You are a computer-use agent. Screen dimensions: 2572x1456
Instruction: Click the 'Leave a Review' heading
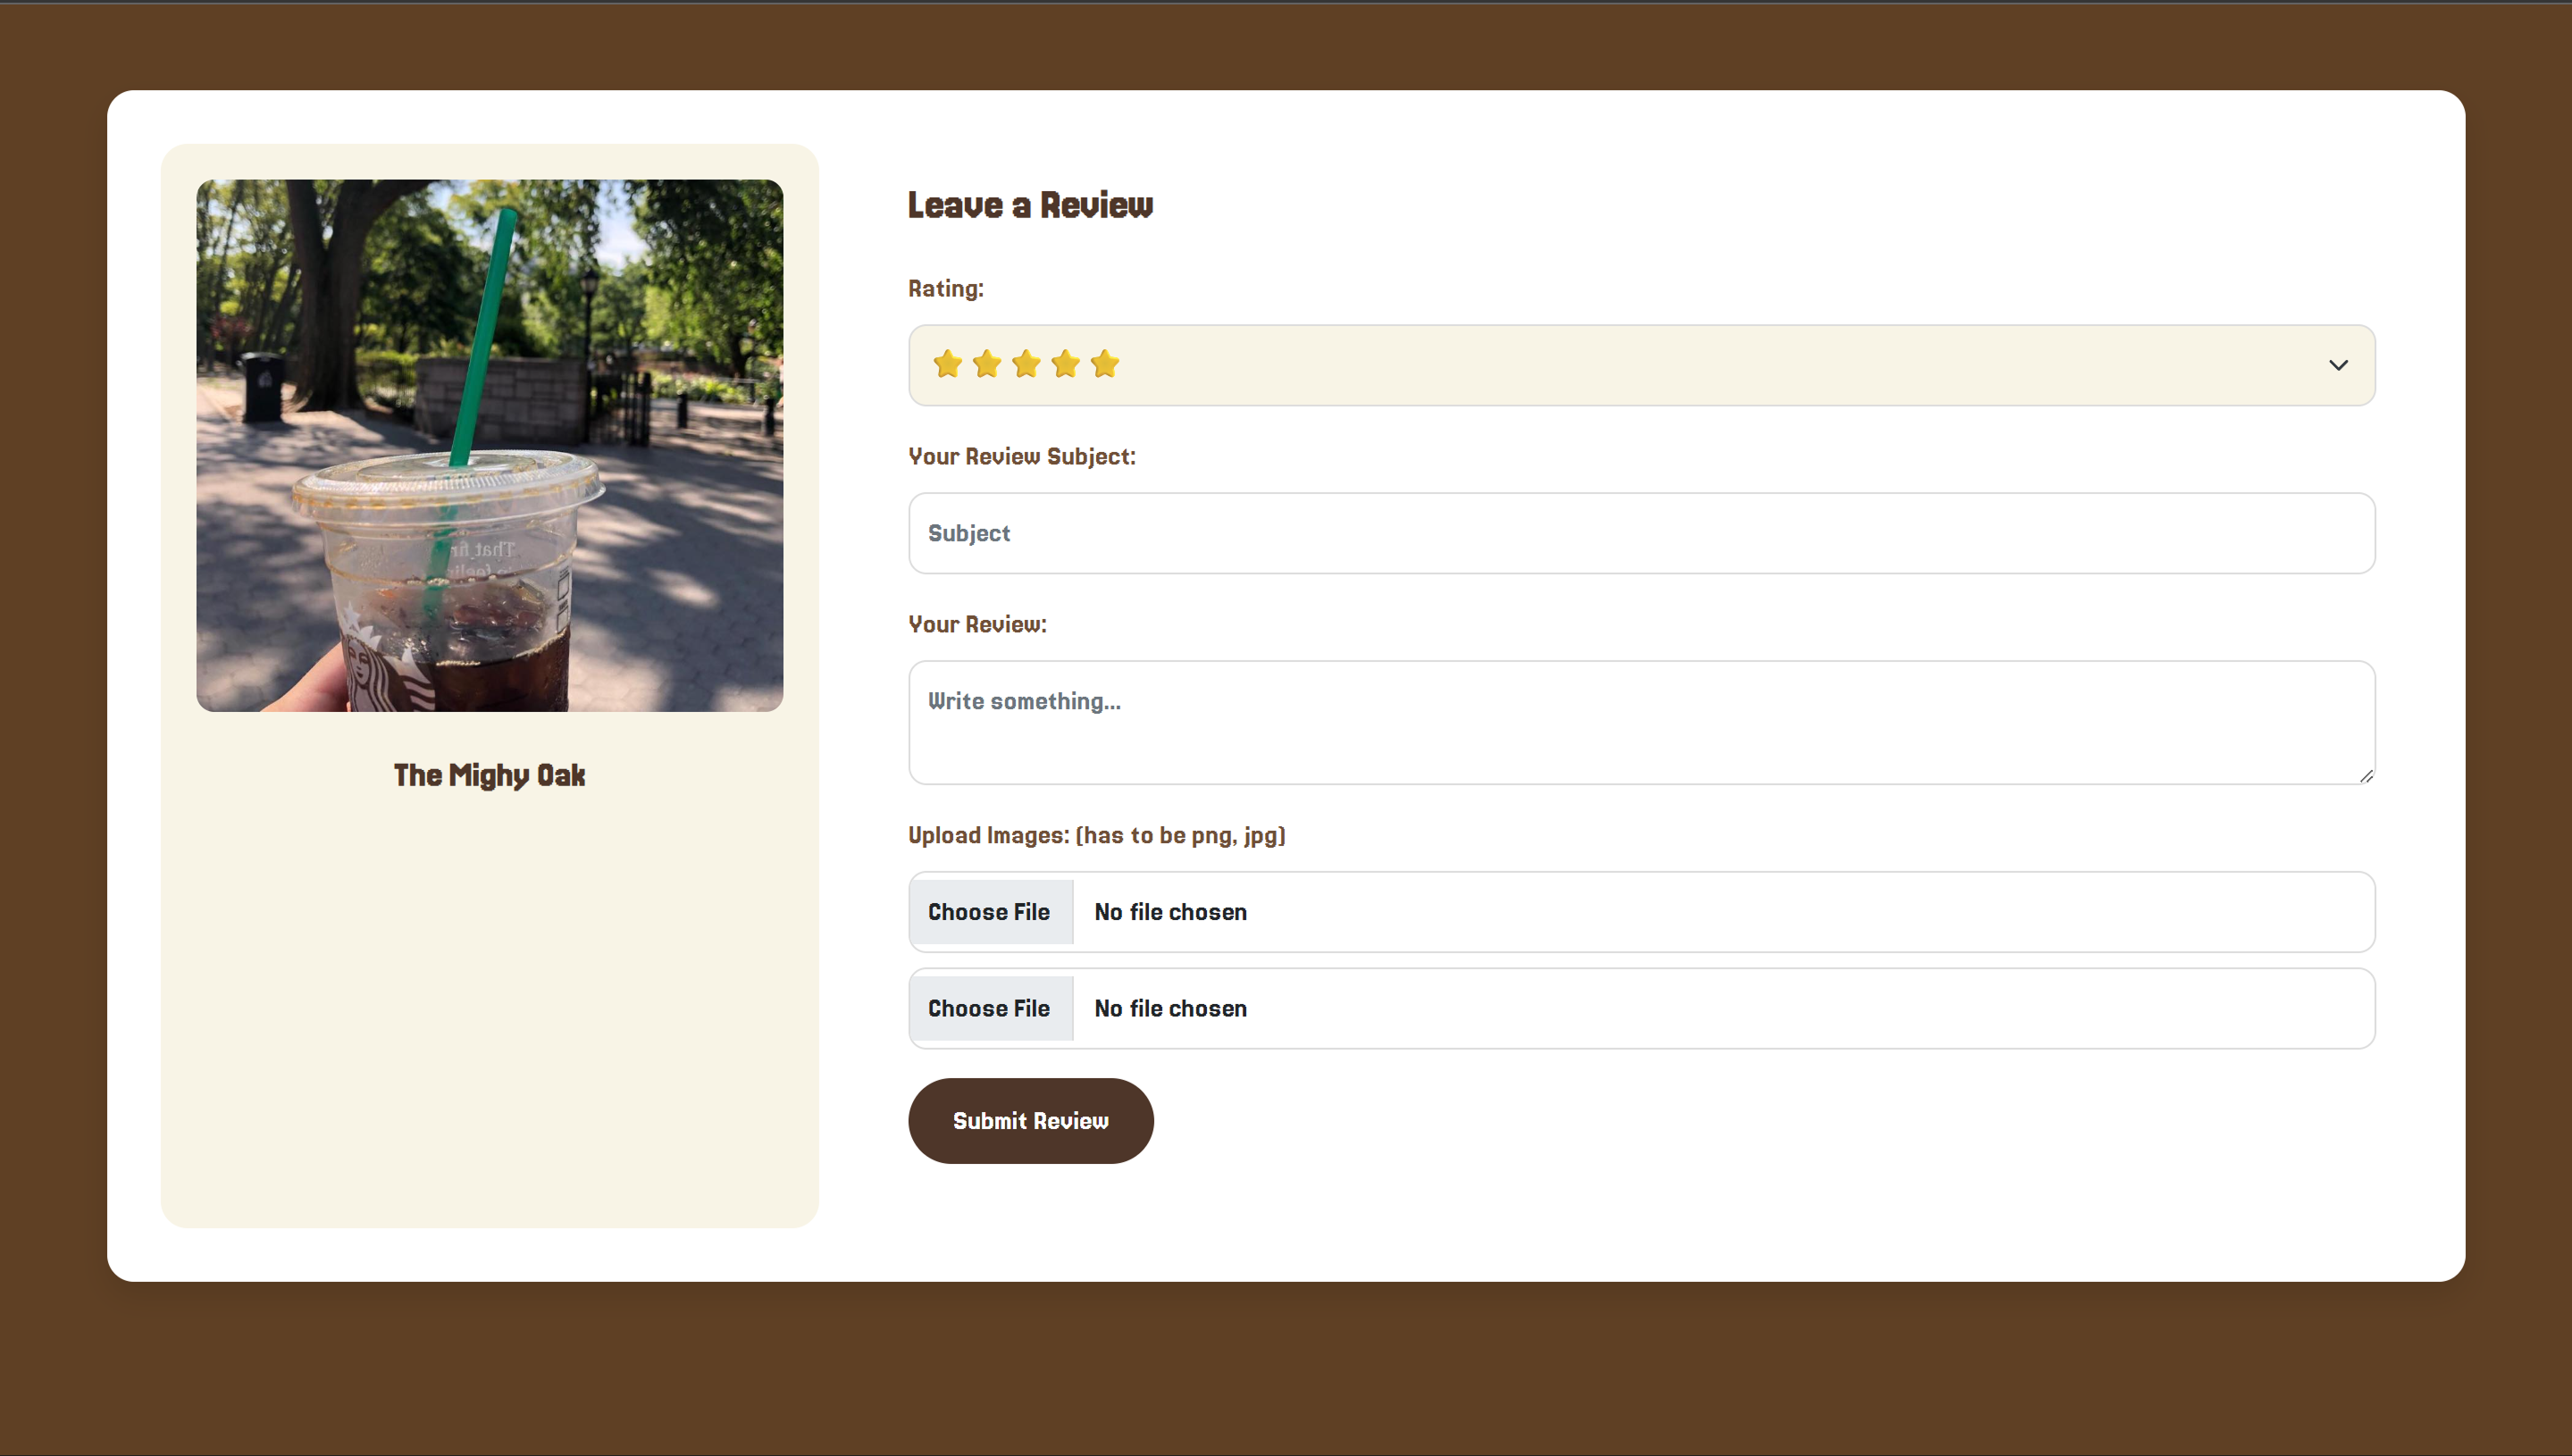tap(1030, 205)
